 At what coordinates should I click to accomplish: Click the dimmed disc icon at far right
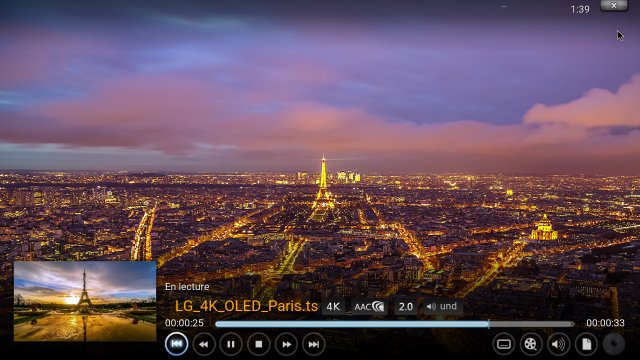tap(613, 344)
